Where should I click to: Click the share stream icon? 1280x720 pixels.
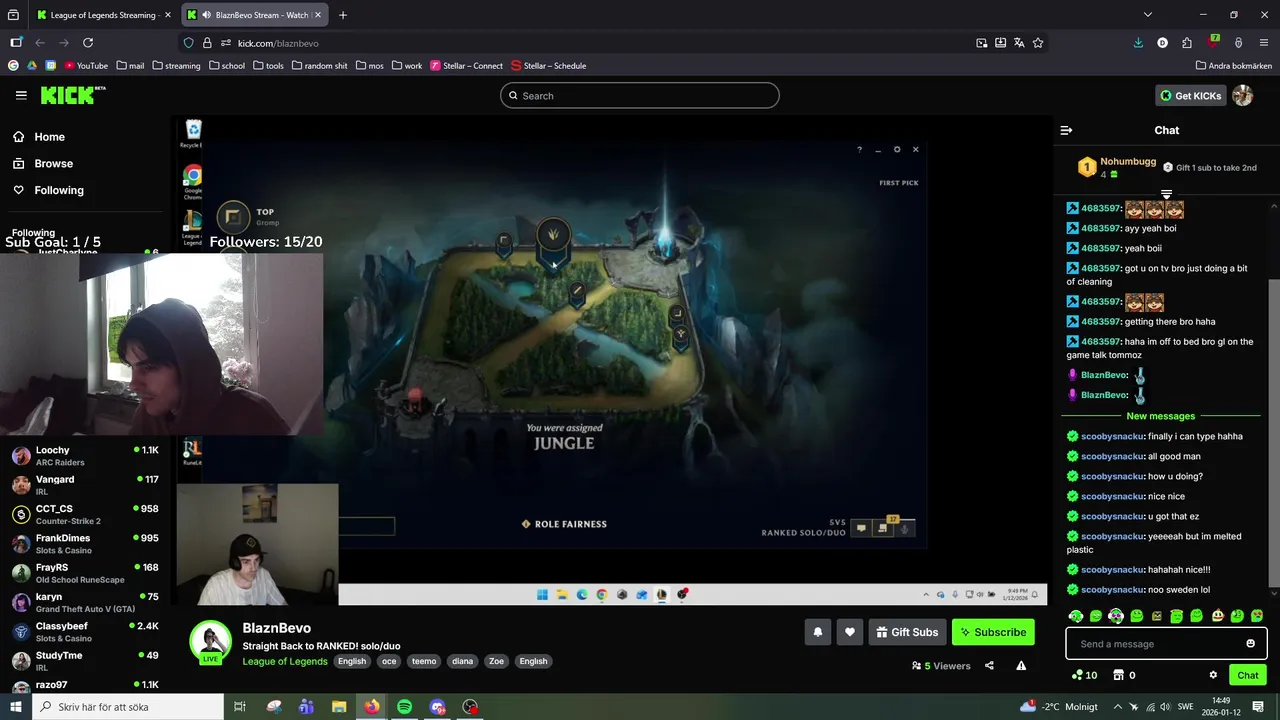(x=989, y=666)
